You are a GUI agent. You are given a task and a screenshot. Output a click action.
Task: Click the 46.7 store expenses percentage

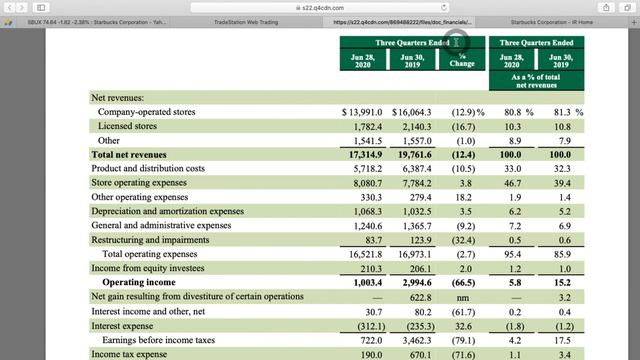[512, 183]
